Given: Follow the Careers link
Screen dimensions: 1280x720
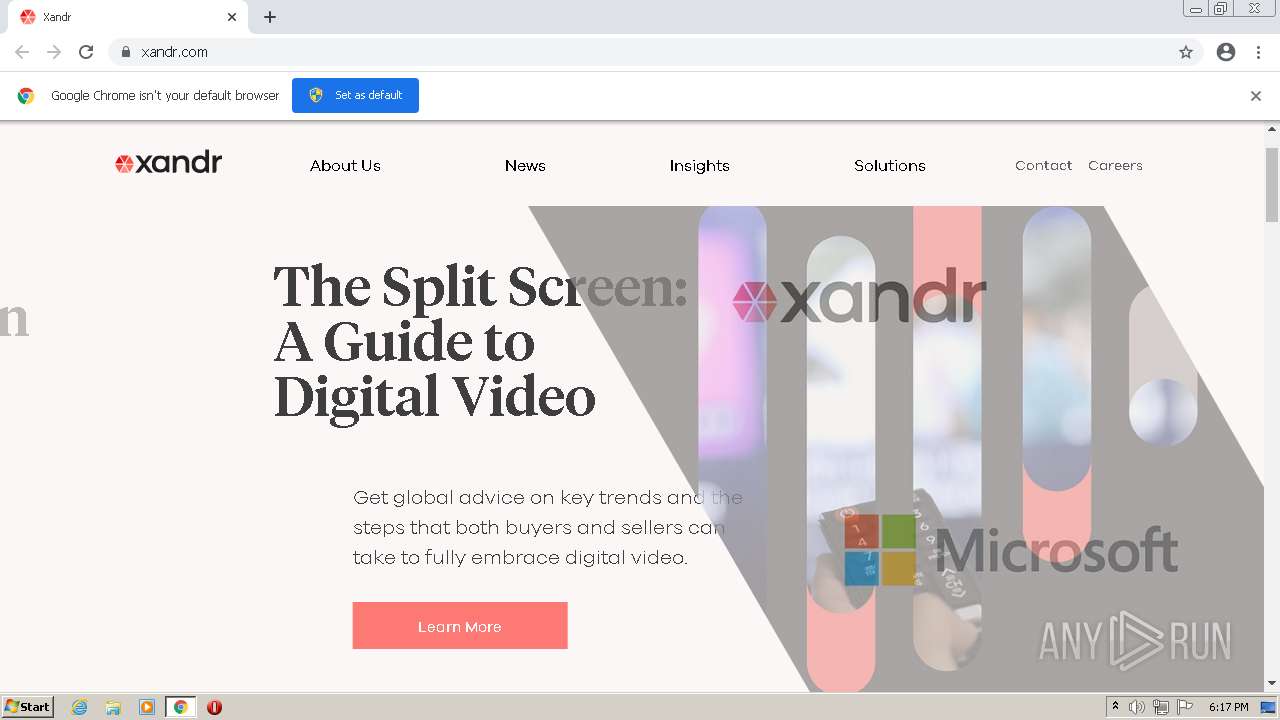Looking at the screenshot, I should [x=1115, y=165].
